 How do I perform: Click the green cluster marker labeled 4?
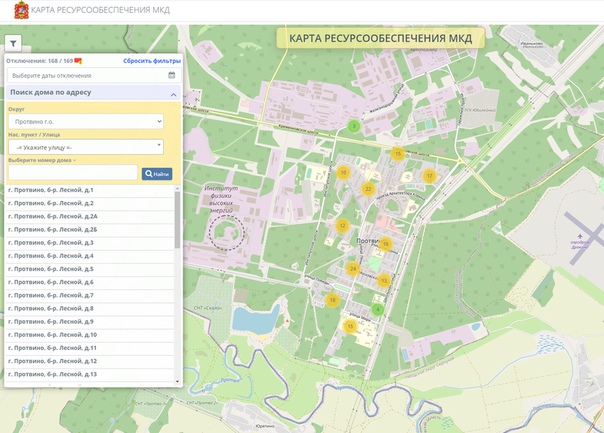(x=378, y=309)
